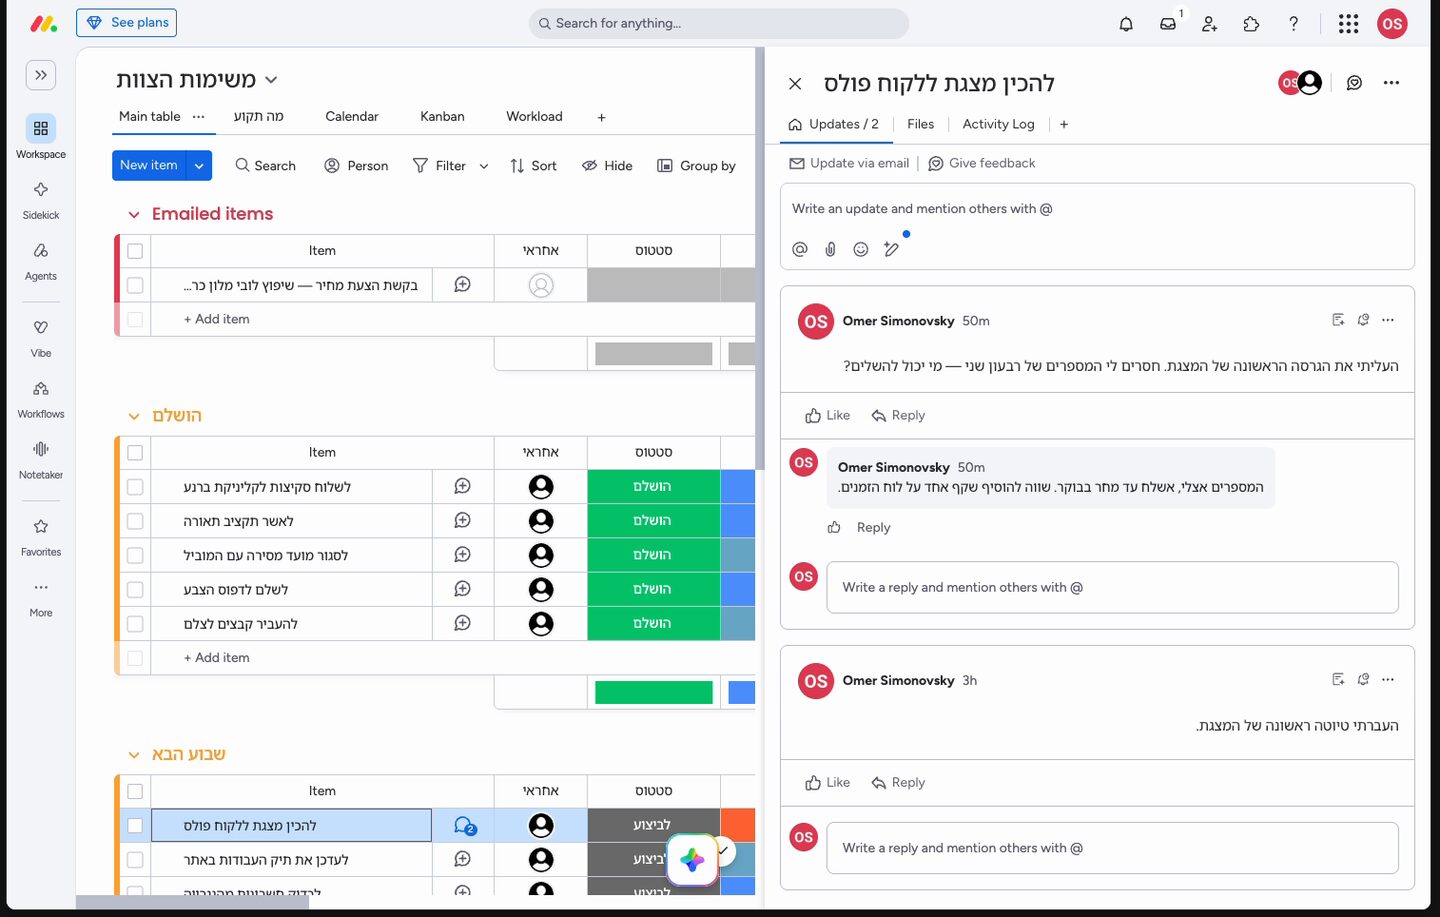The height and width of the screenshot is (917, 1440).
Task: Open the products grid menu
Action: (1348, 24)
